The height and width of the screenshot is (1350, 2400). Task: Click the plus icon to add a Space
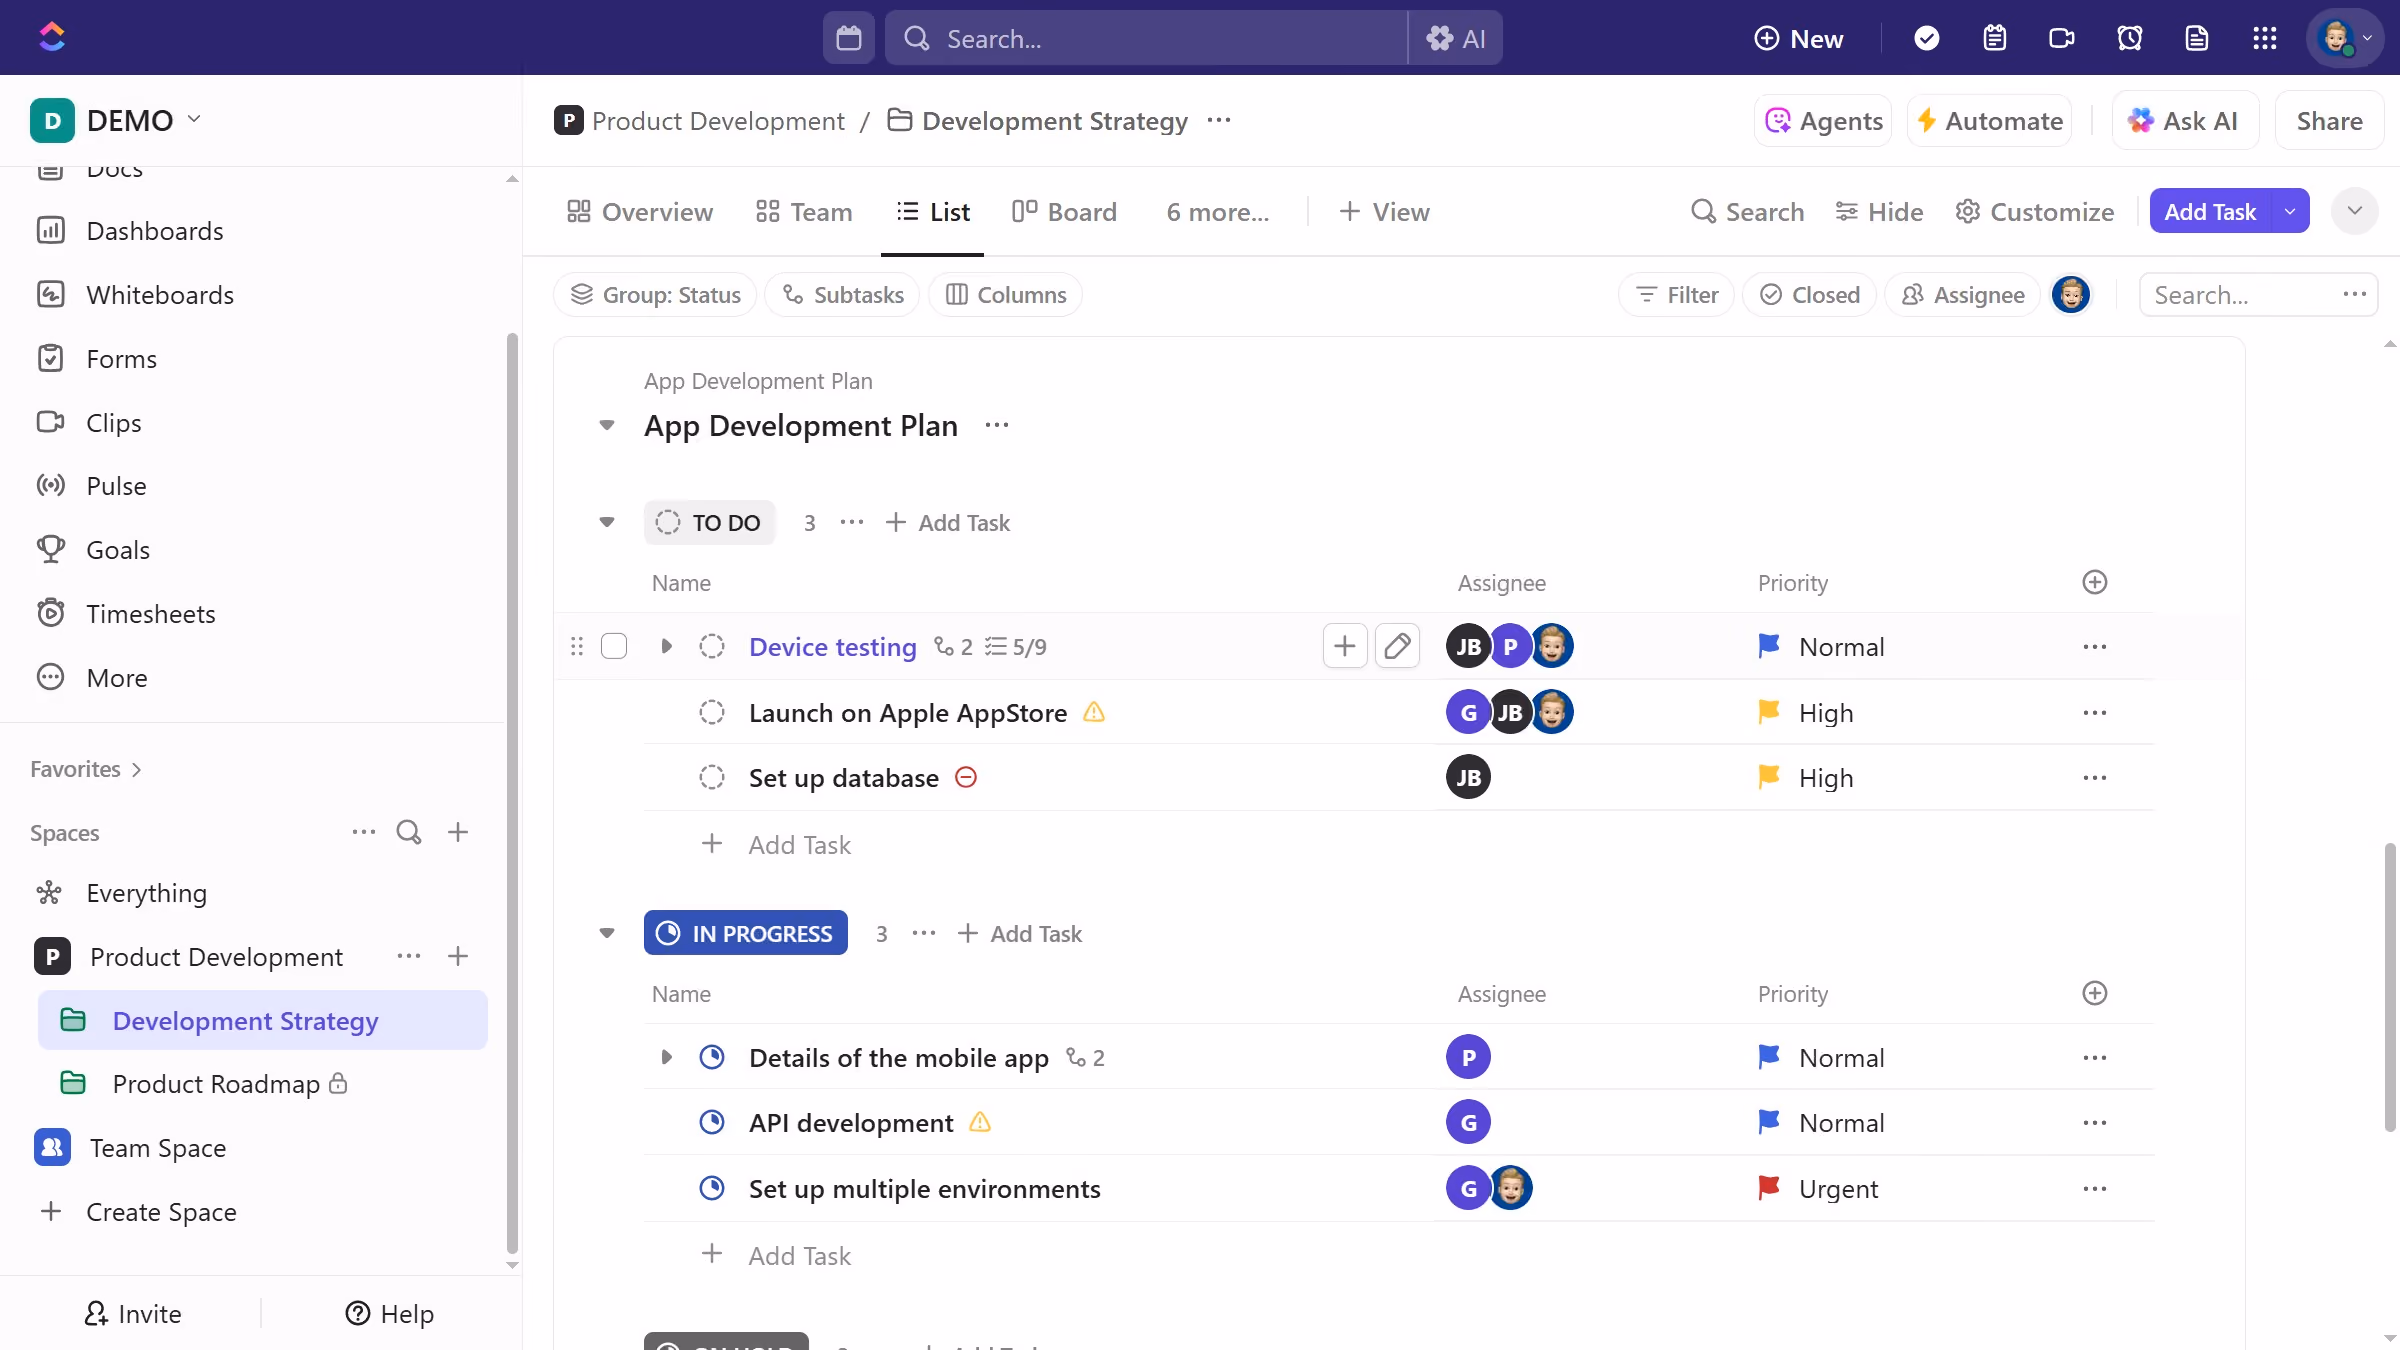pyautogui.click(x=458, y=832)
